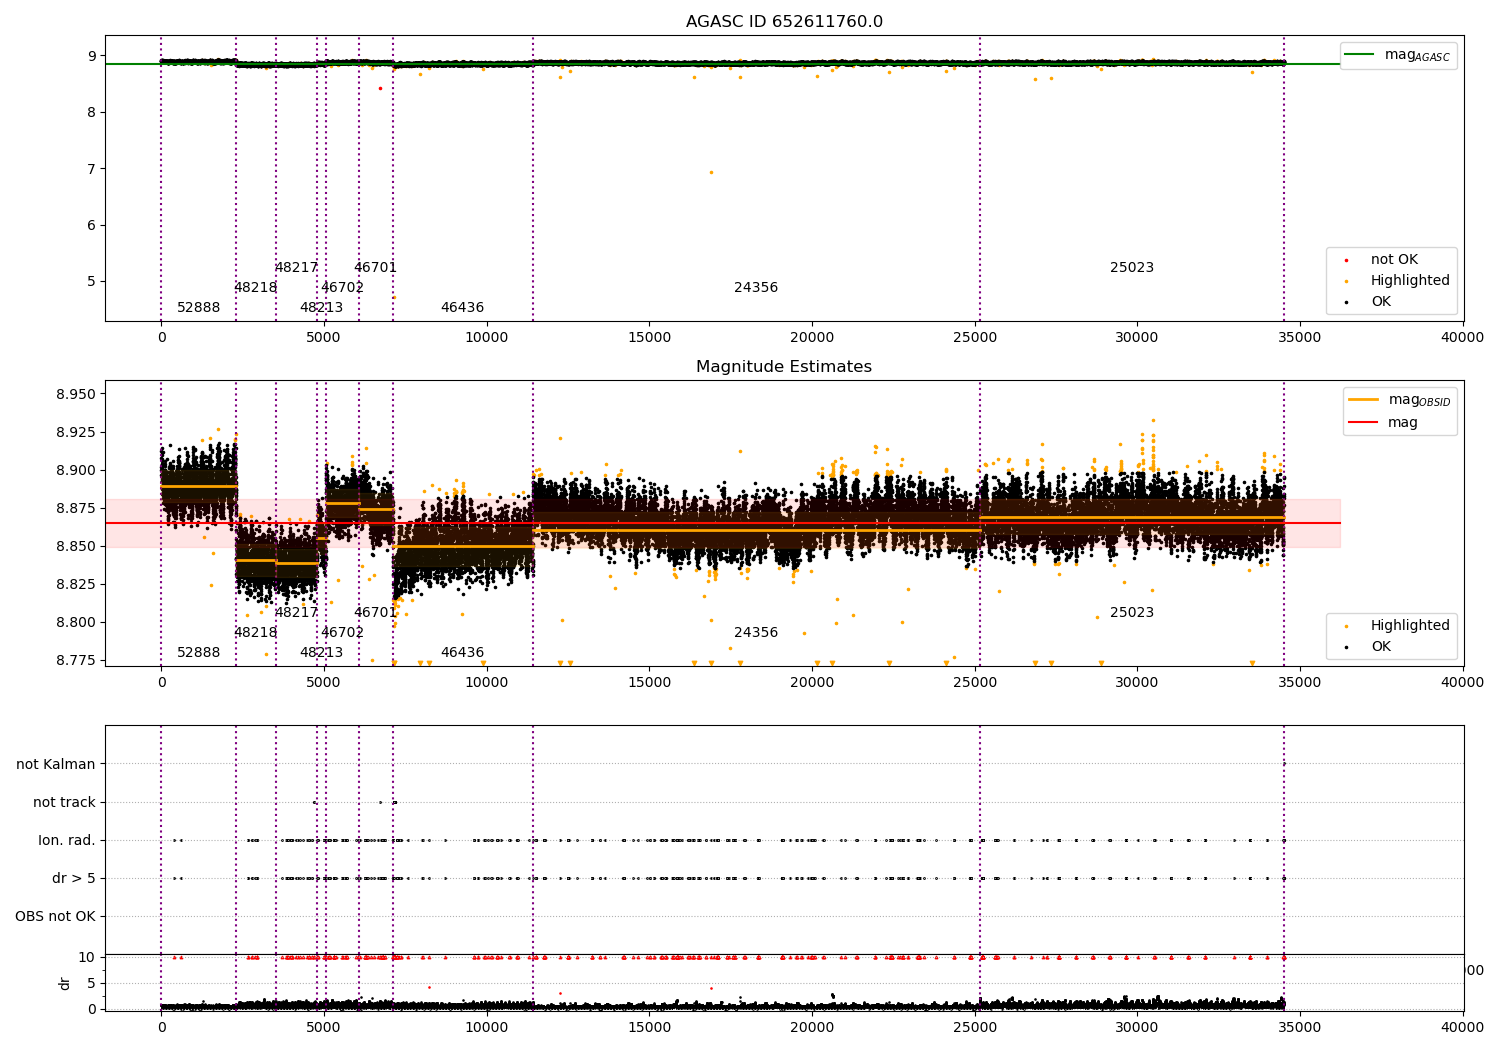
Task: Click x-axis tick 30000 under Magnitude Estimates plot
Action: [x=1138, y=682]
